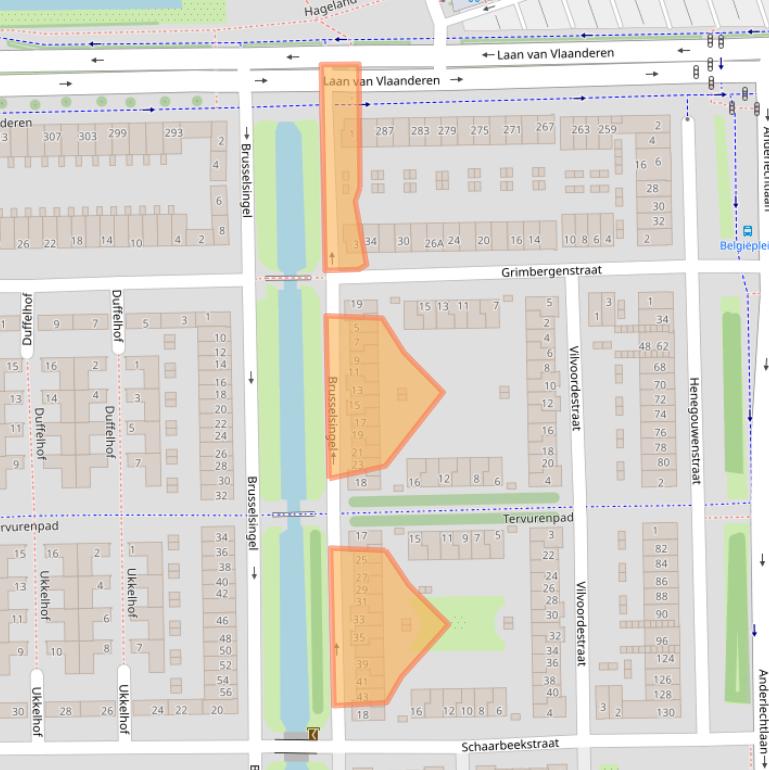Click house number 124 on Henegouwenstraat
Screen dimensions: 769x770
[x=665, y=659]
